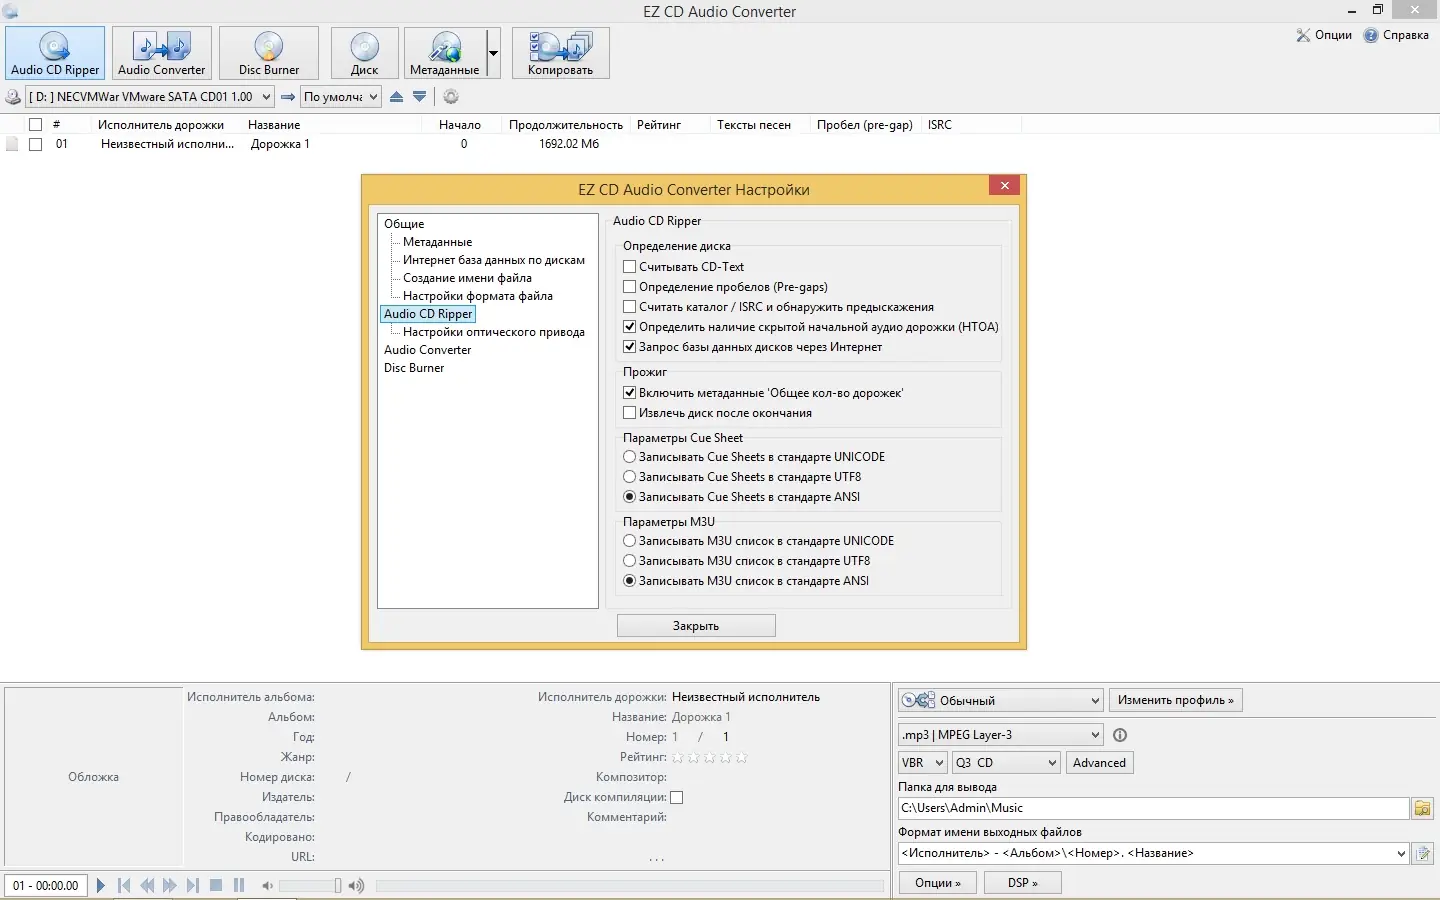This screenshot has height=900, width=1440.
Task: Skip to the next track
Action: pos(193,885)
